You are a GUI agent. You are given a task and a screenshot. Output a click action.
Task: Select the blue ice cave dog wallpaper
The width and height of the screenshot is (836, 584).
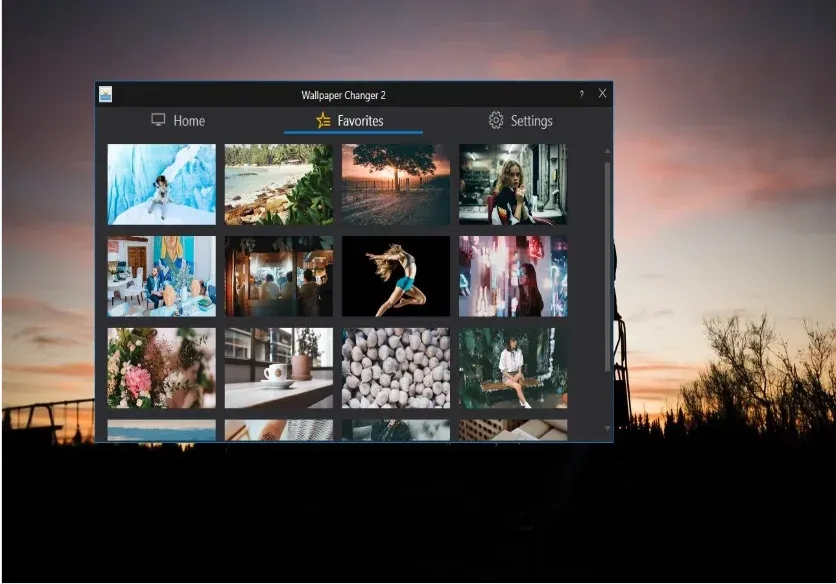click(162, 184)
